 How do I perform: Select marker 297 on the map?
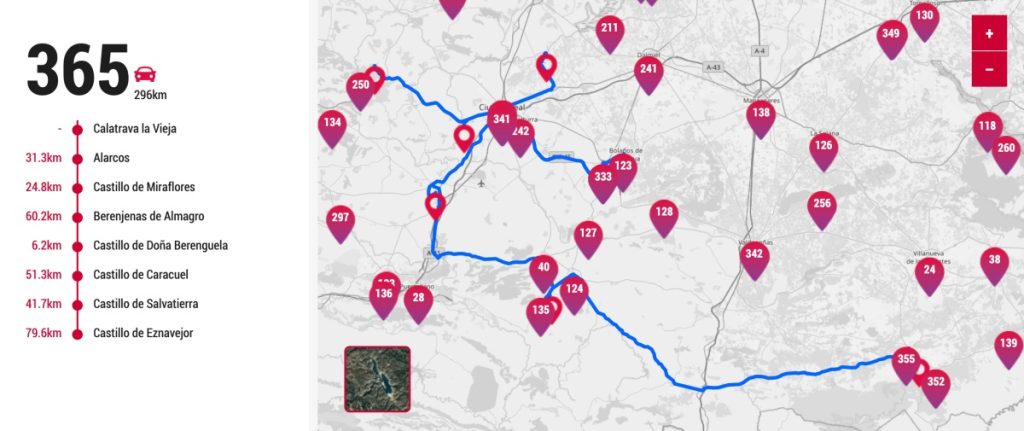point(340,223)
